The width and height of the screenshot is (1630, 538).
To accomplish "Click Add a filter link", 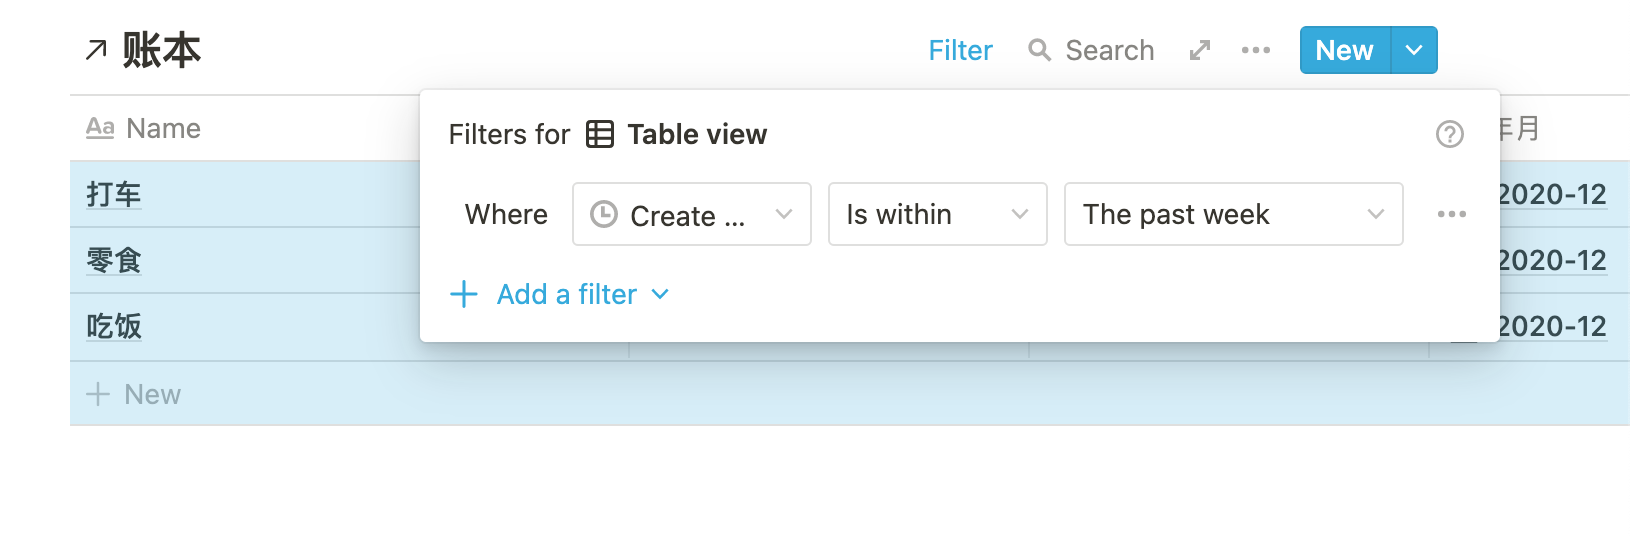I will pyautogui.click(x=567, y=294).
